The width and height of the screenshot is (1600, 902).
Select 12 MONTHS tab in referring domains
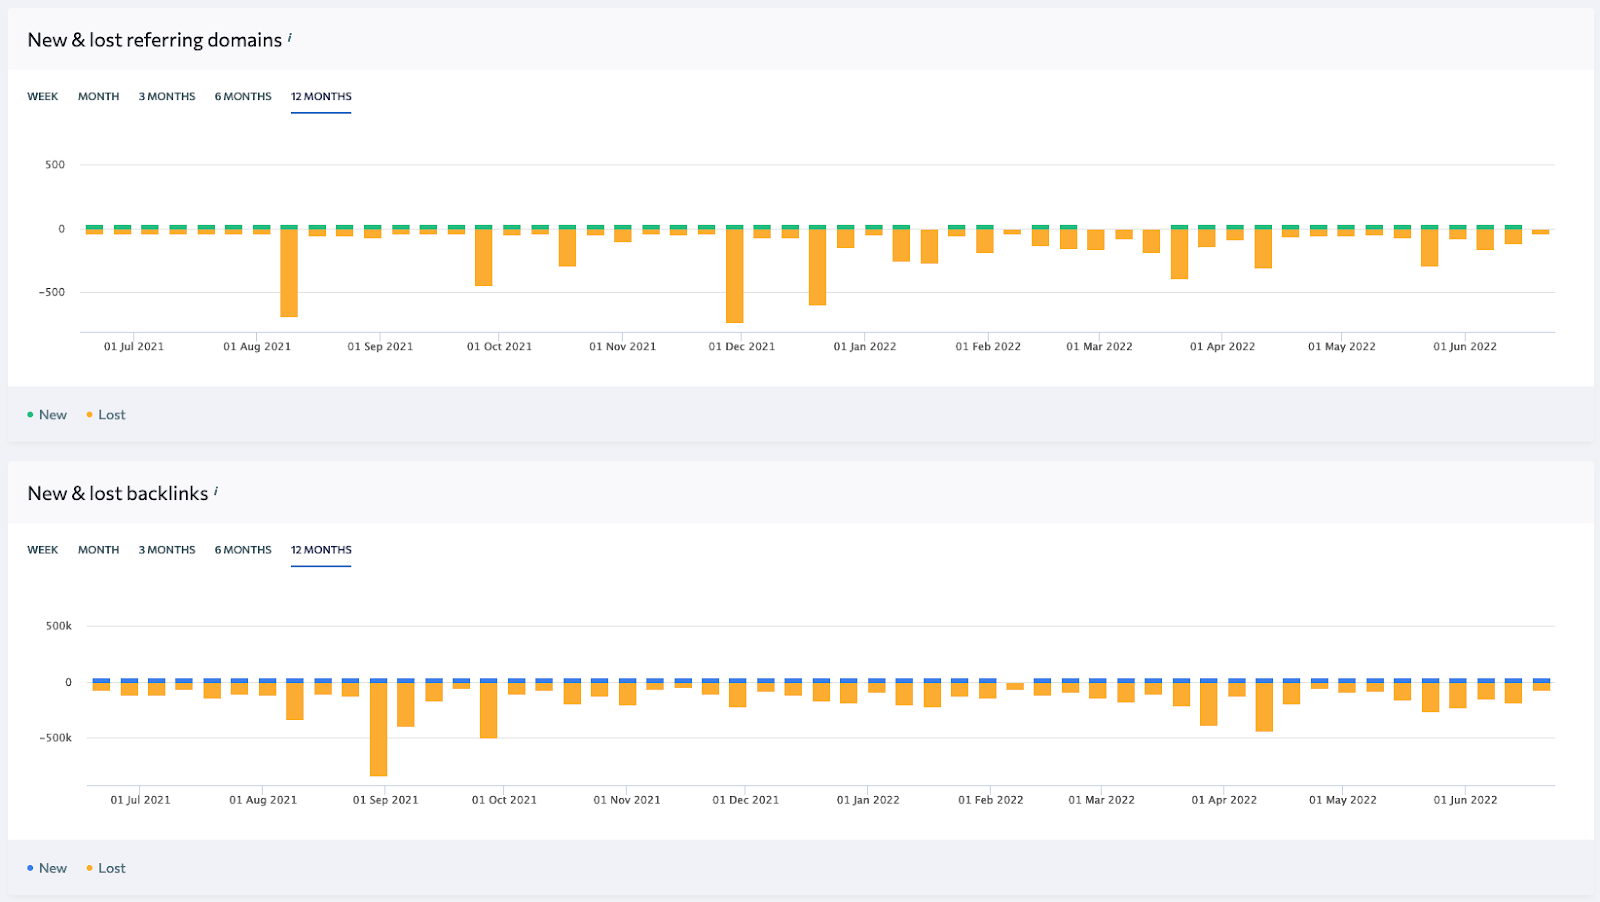tap(321, 97)
